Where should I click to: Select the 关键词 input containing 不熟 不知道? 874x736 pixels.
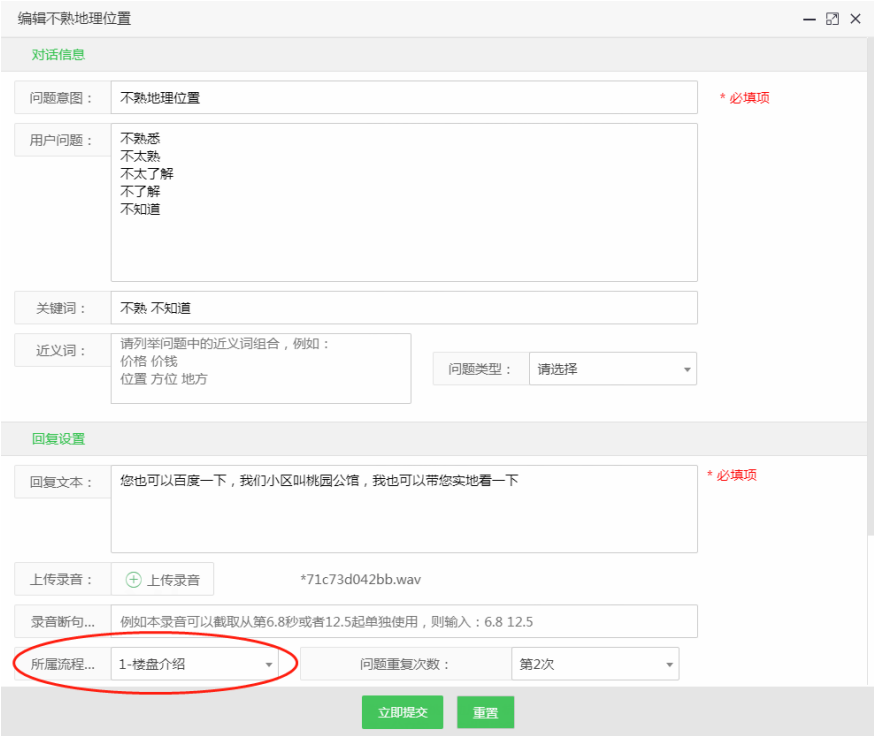coord(403,308)
